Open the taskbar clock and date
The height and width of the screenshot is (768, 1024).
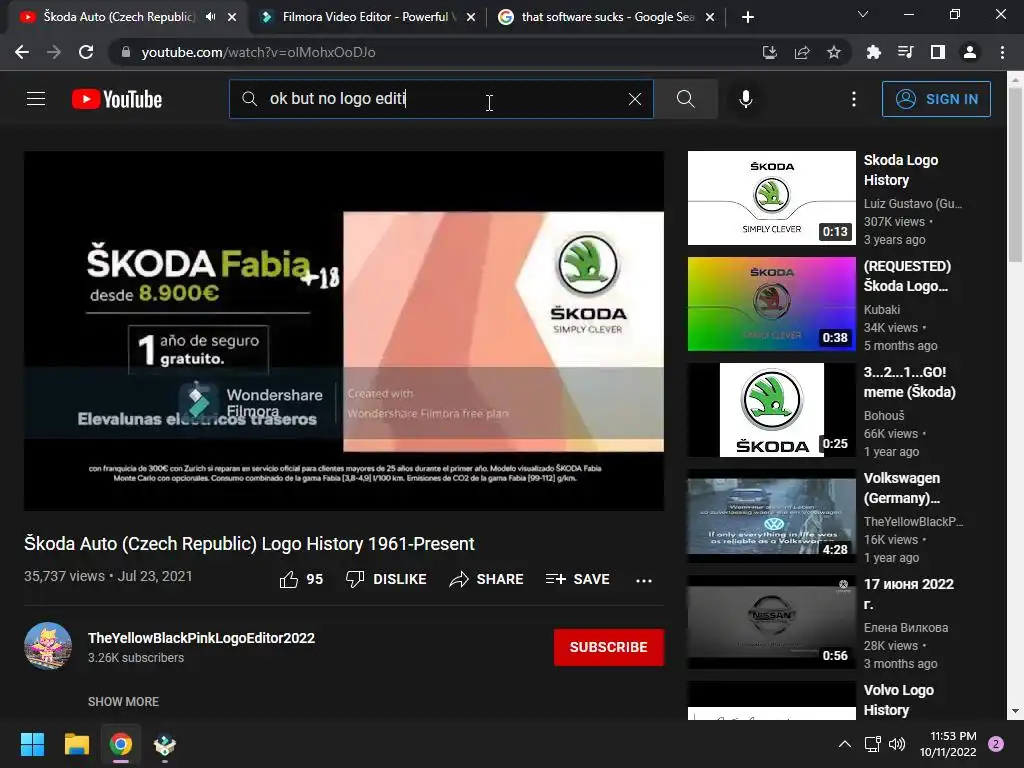click(948, 744)
